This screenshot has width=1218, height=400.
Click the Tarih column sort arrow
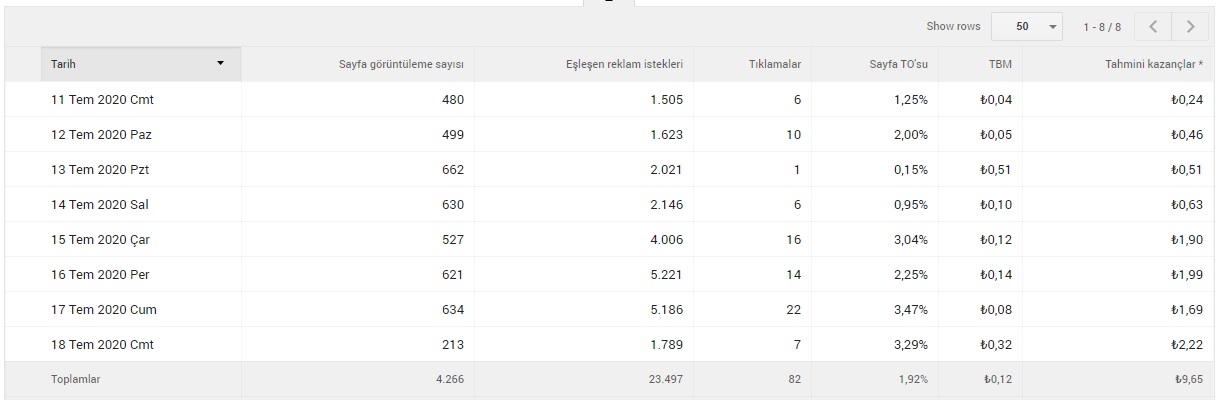pos(220,64)
